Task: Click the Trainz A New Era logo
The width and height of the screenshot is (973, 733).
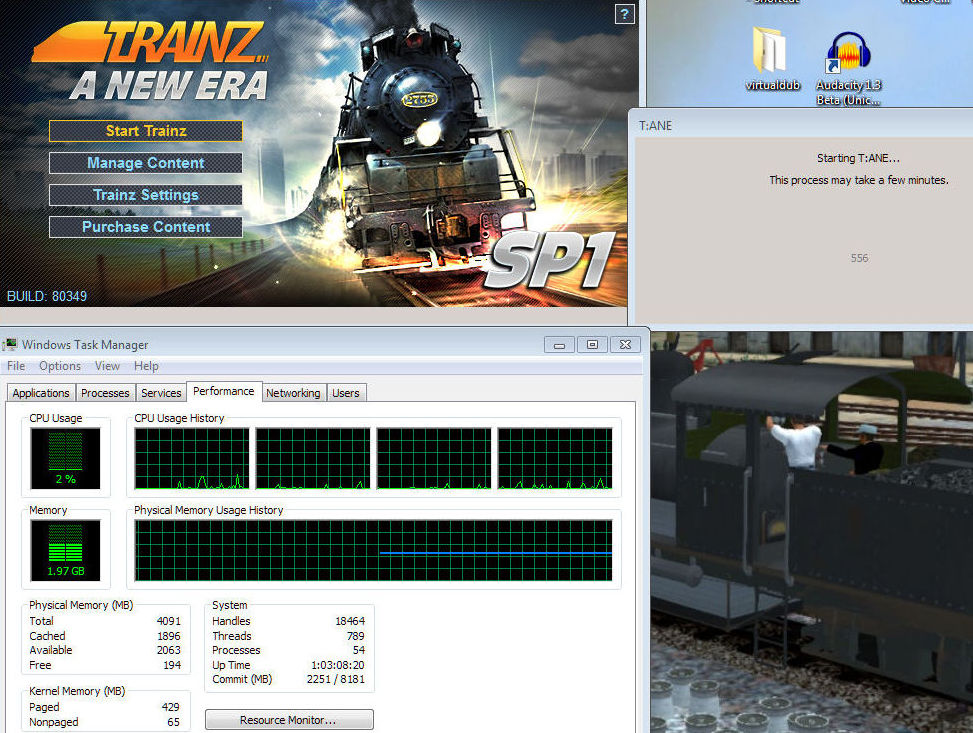Action: [151, 60]
